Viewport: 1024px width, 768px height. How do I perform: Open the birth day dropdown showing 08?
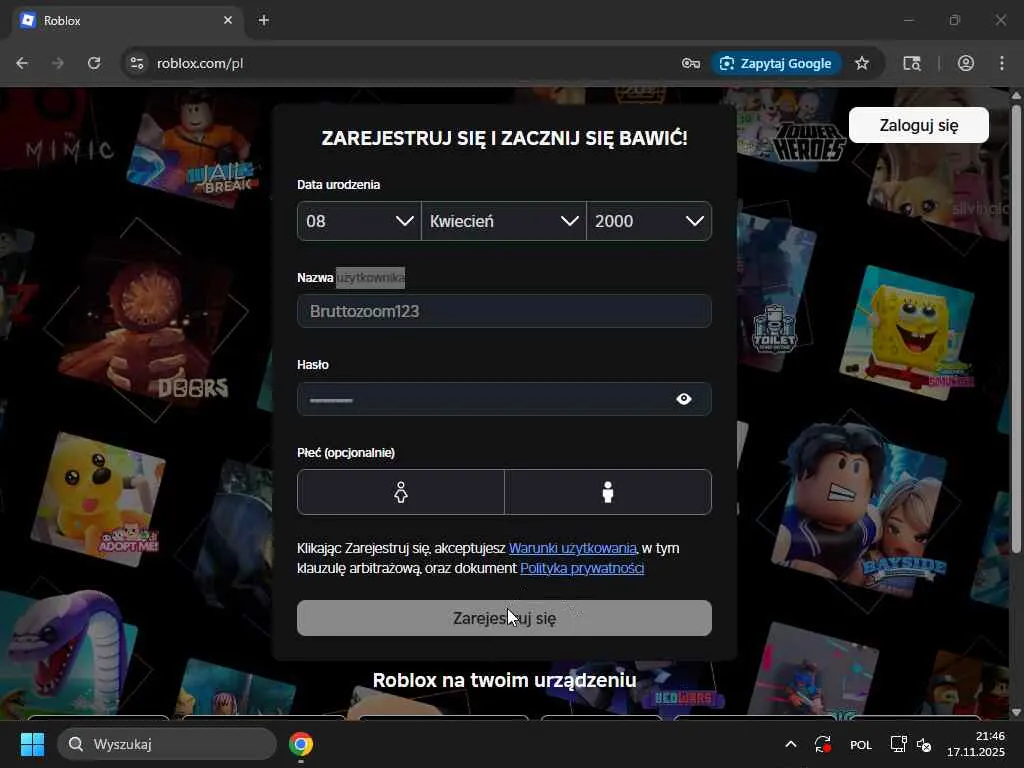(x=359, y=221)
